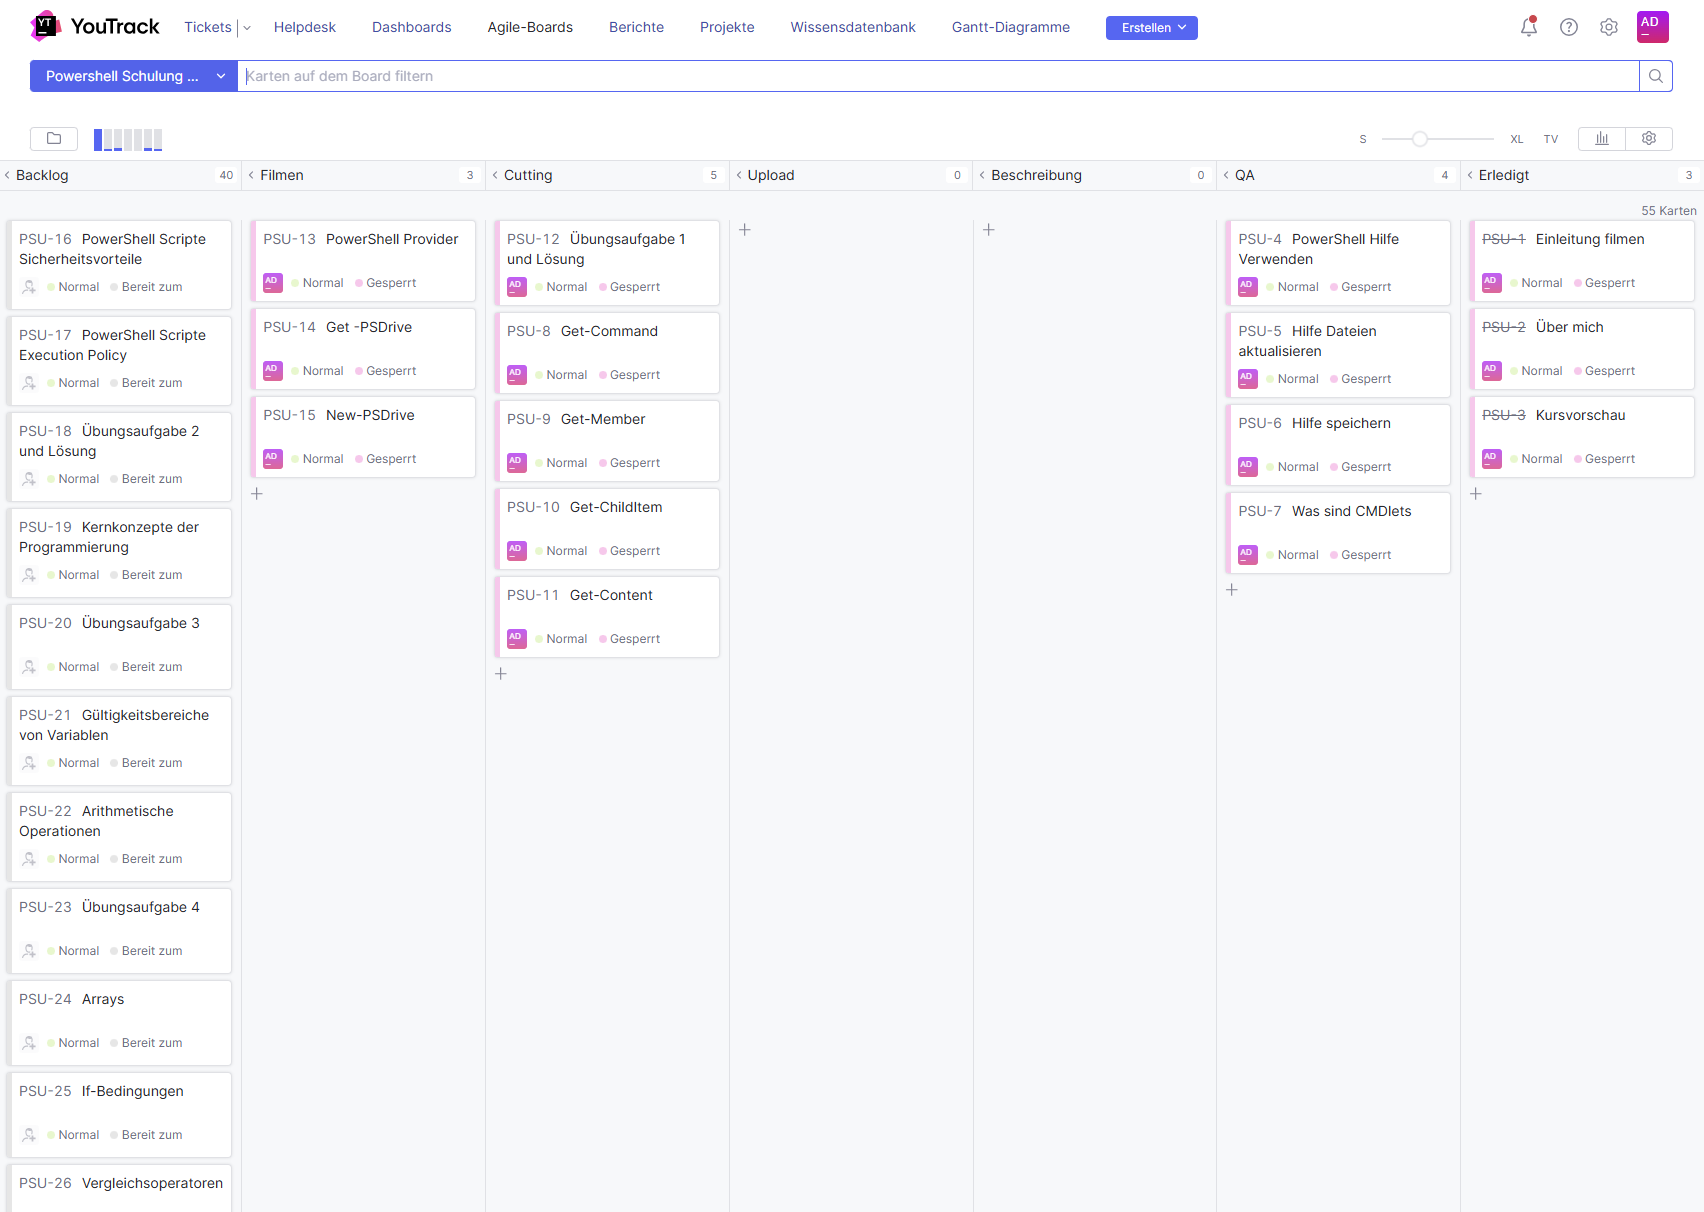Open Tickets page
1704x1212 pixels.
(208, 27)
